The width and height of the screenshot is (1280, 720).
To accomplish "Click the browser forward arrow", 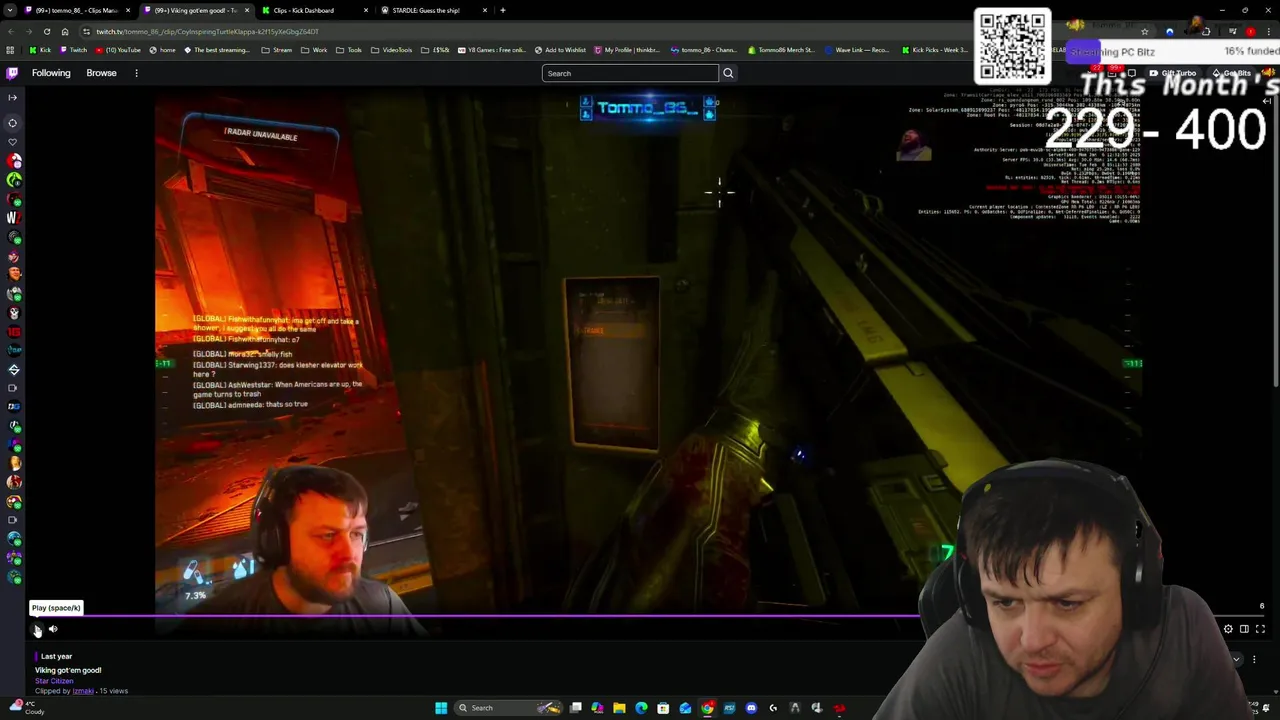I will pyautogui.click(x=28, y=31).
